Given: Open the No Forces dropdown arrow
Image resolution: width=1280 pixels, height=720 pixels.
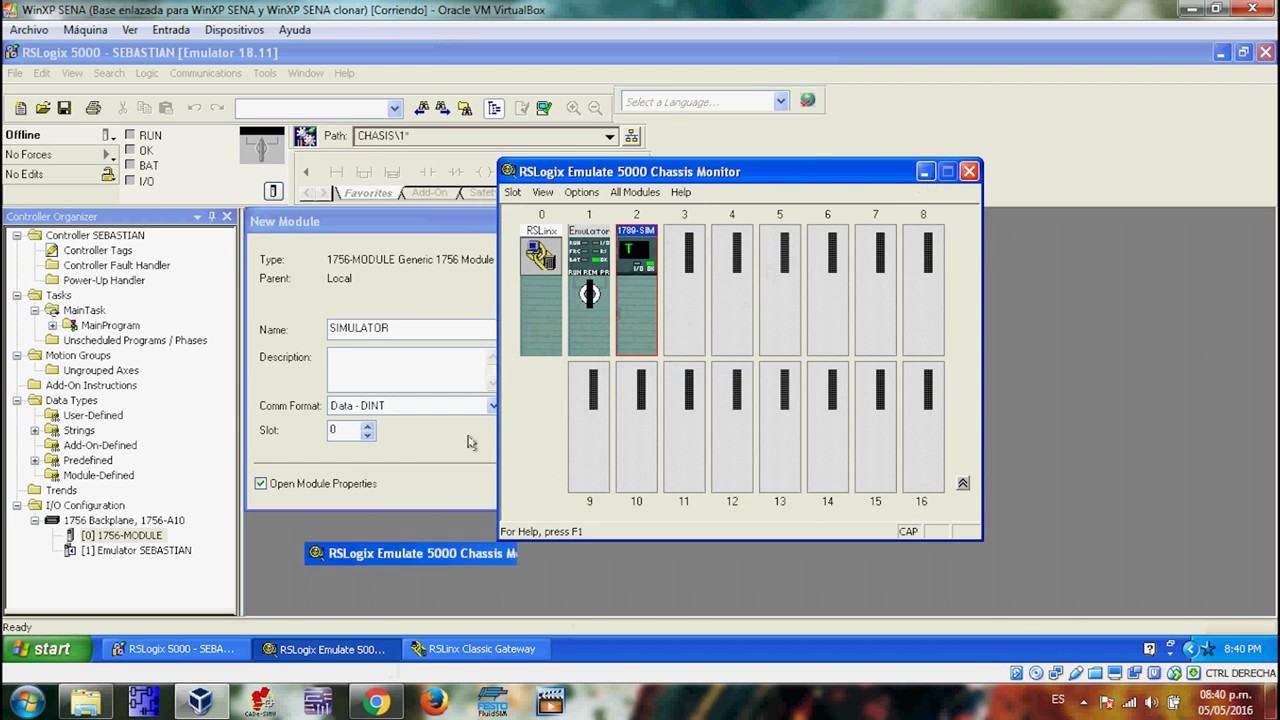Looking at the screenshot, I should [108, 155].
